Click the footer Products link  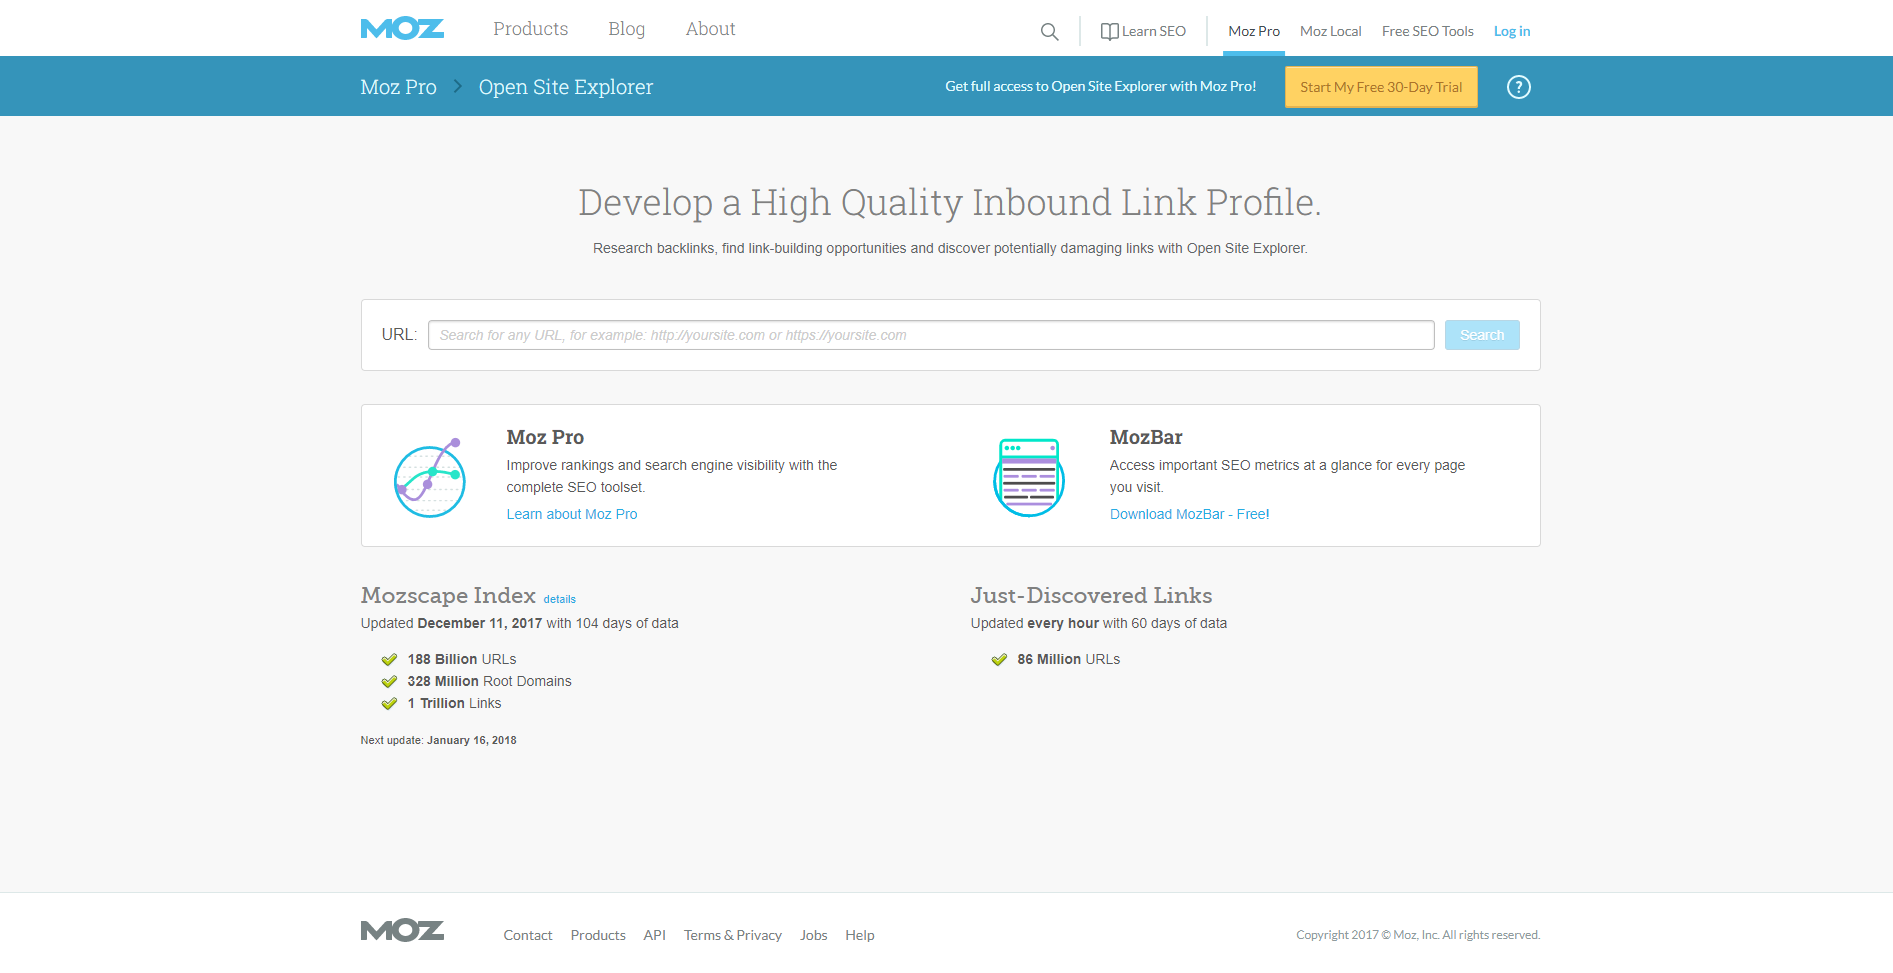(598, 935)
